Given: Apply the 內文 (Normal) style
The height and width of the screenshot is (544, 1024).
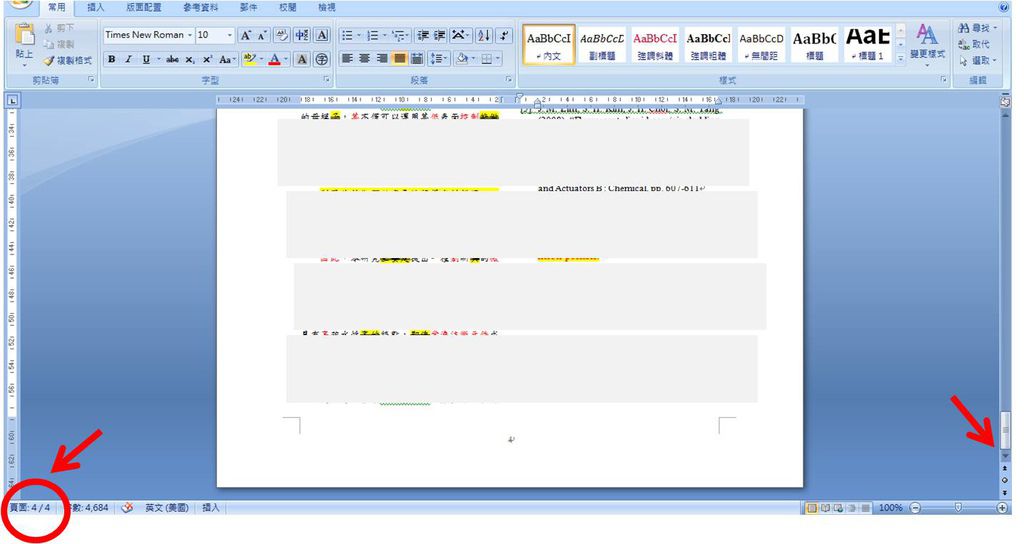Looking at the screenshot, I should tap(549, 44).
